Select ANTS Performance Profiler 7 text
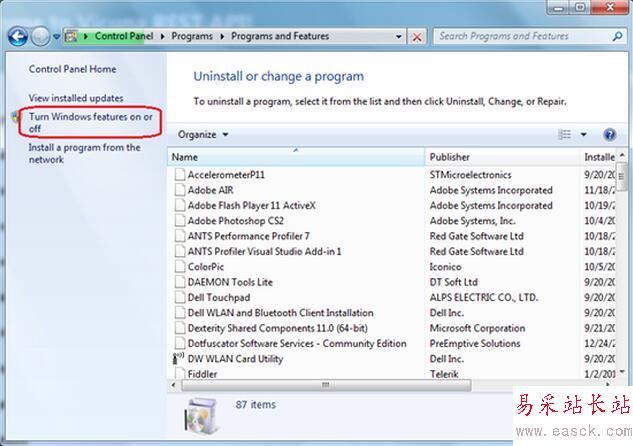The height and width of the screenshot is (446, 633). (x=249, y=236)
